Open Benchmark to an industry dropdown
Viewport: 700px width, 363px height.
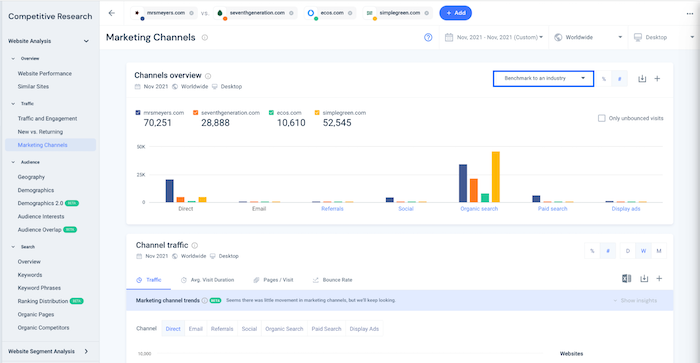pos(543,79)
